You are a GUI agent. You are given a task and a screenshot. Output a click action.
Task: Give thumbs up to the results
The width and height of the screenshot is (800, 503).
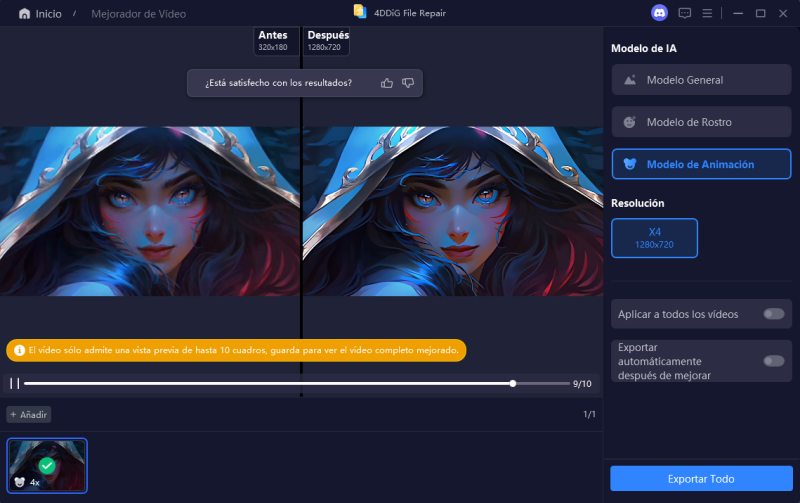[x=387, y=83]
